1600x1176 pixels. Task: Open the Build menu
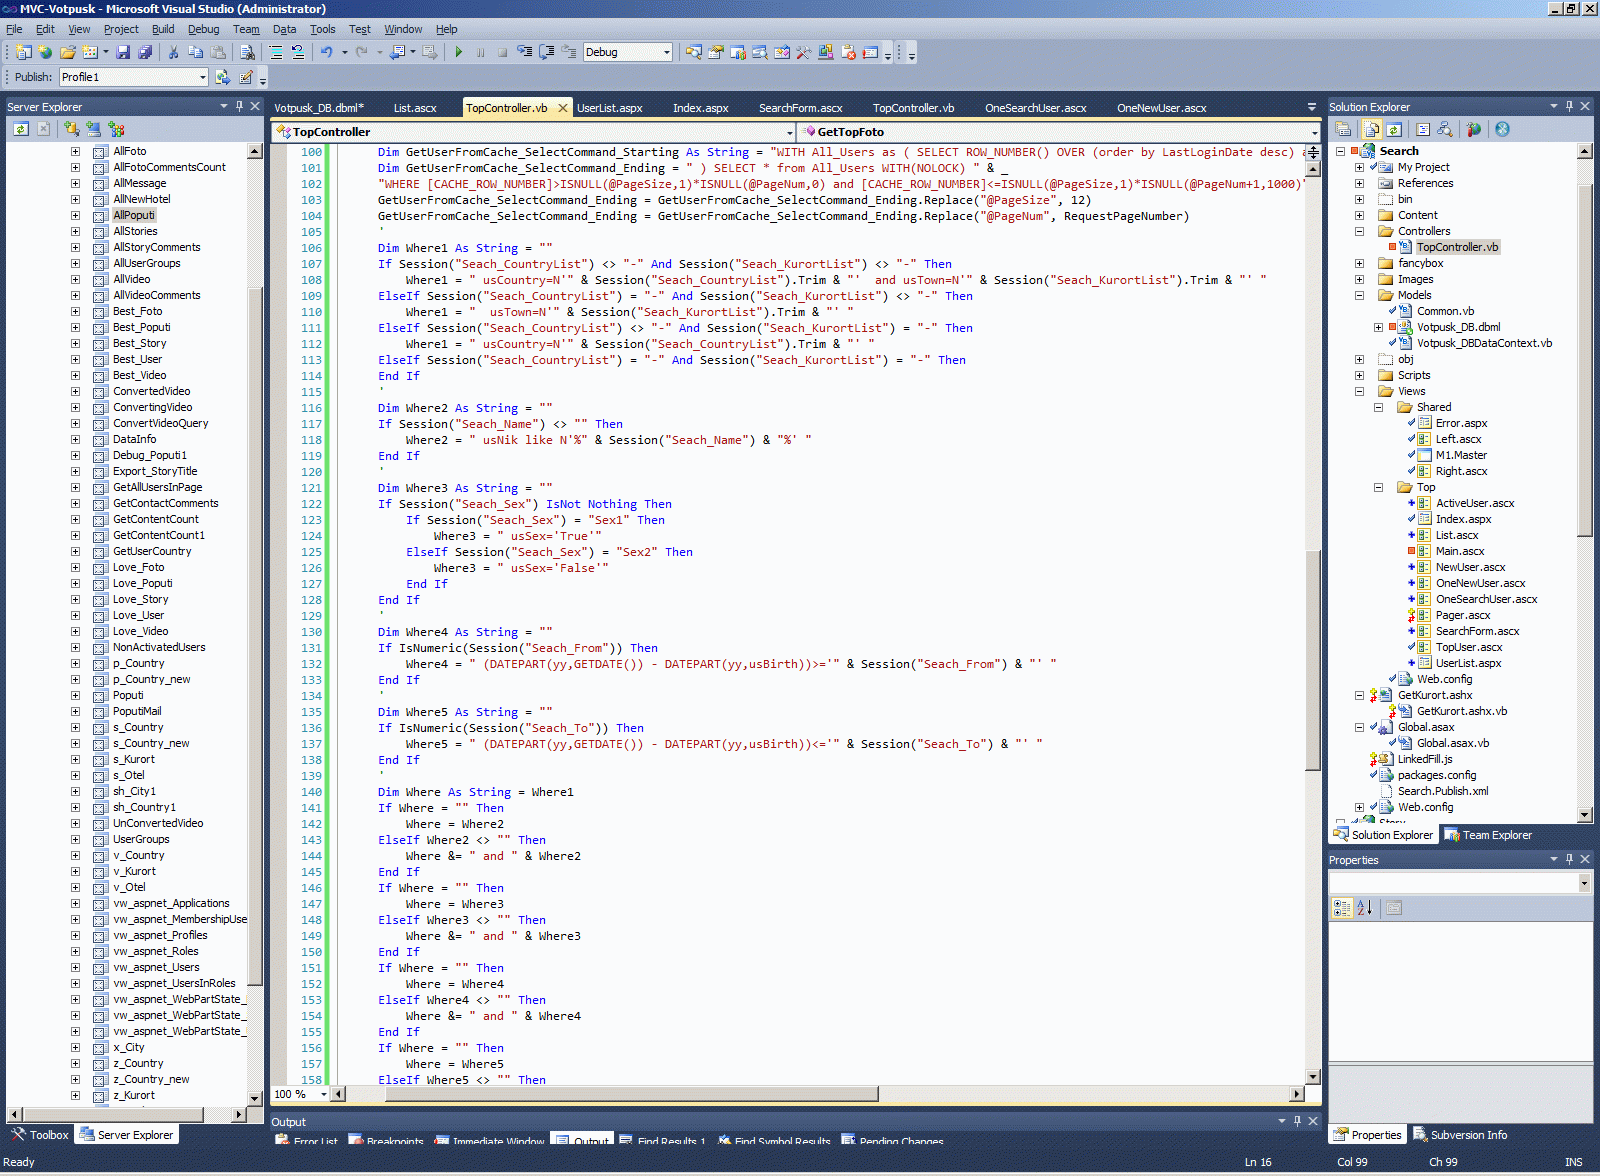162,29
